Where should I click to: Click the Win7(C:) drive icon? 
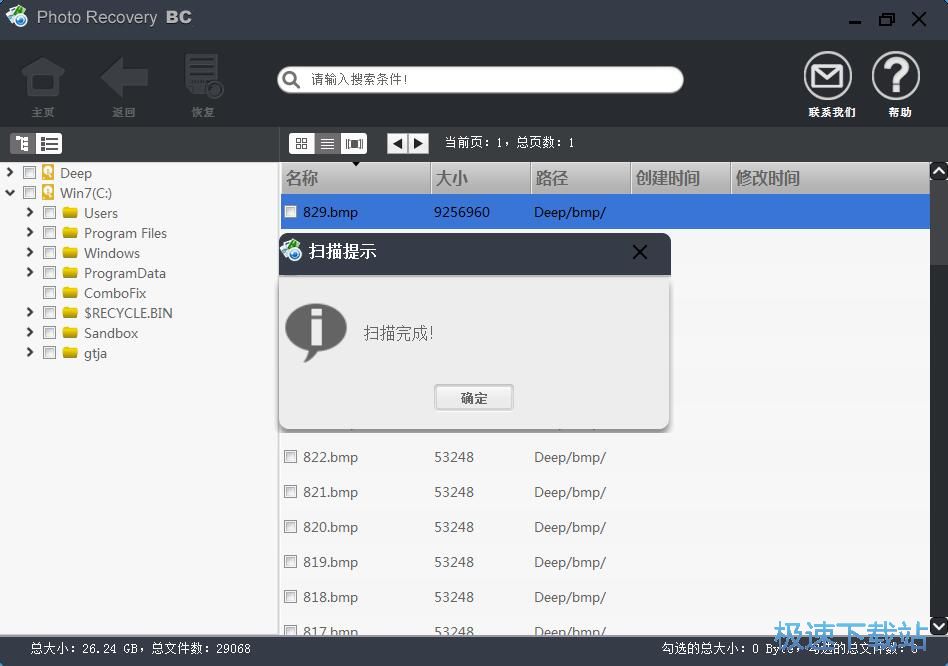coord(48,193)
